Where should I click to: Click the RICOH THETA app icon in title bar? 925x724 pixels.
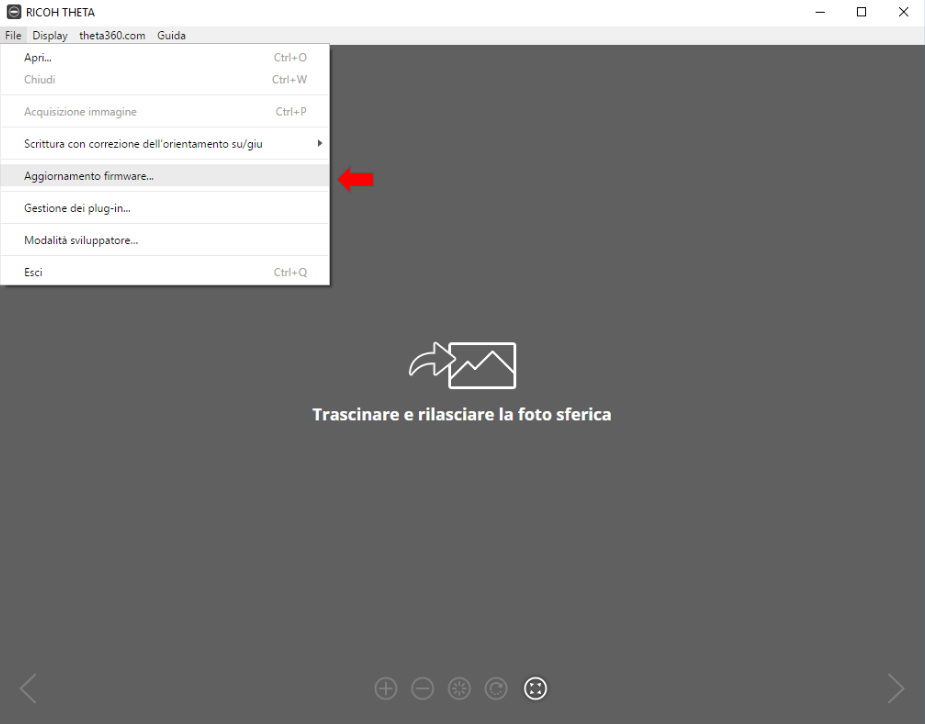[x=14, y=12]
